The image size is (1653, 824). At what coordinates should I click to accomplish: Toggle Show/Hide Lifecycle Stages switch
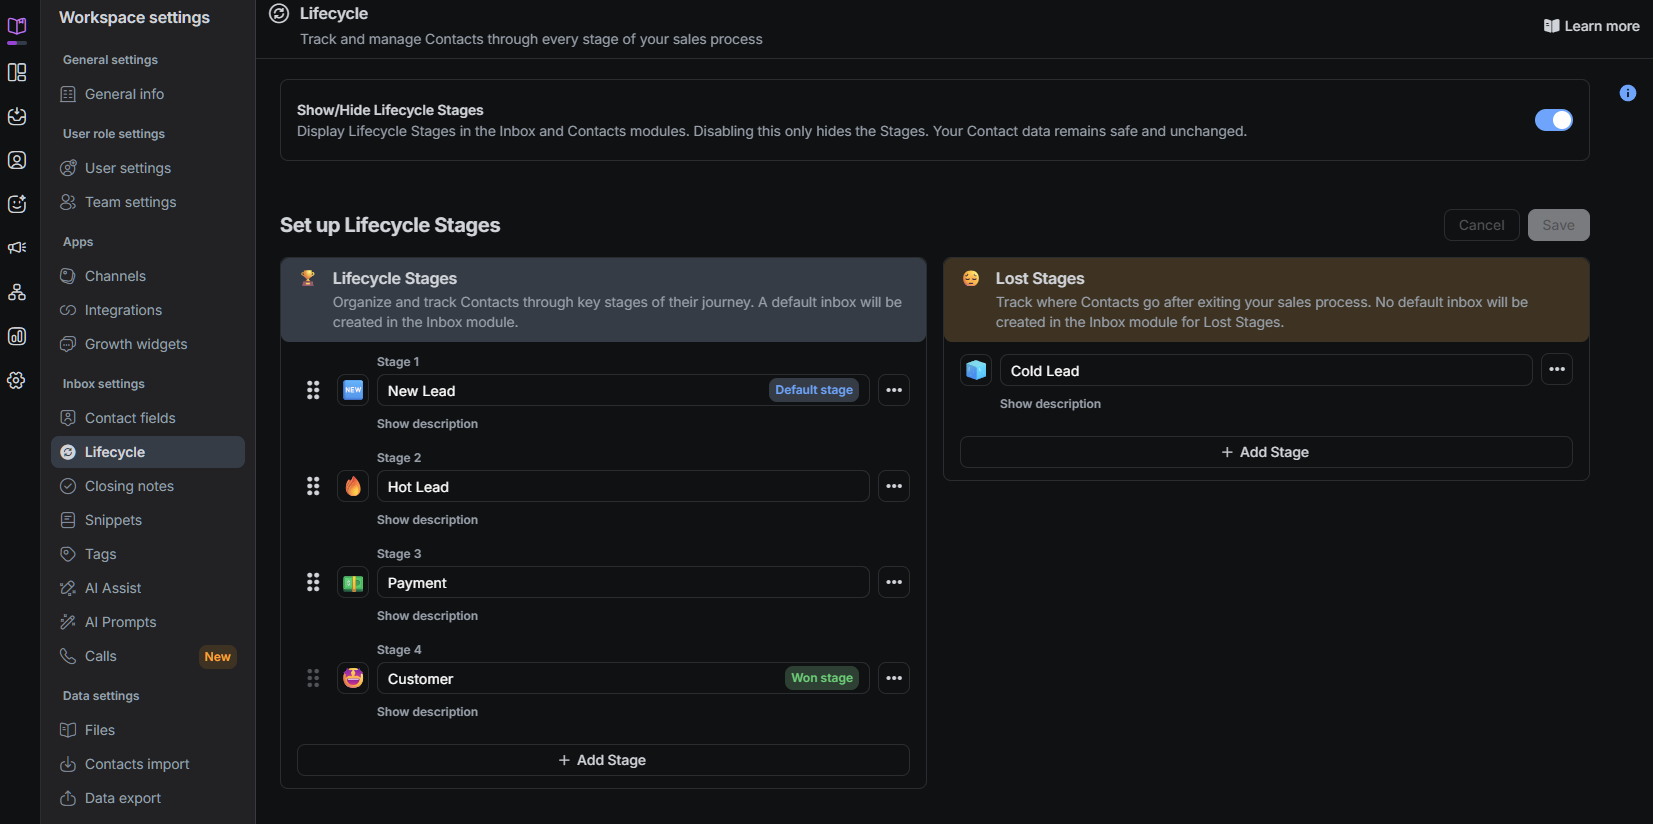(1554, 120)
